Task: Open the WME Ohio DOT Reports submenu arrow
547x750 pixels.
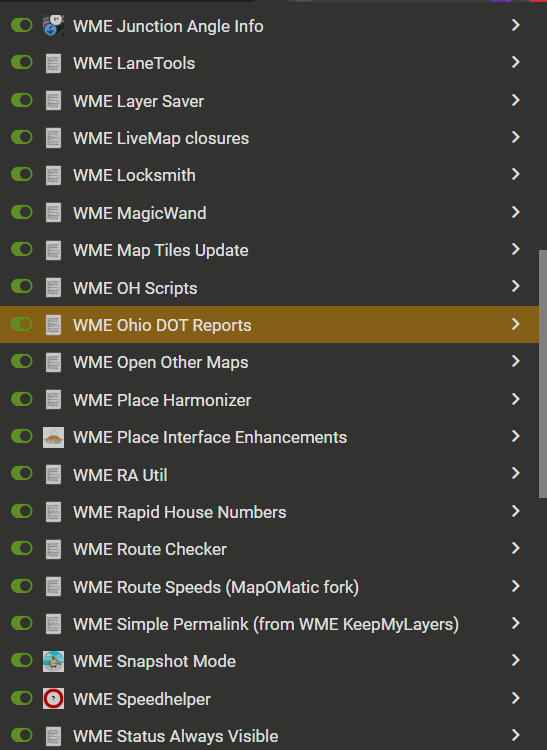Action: pyautogui.click(x=515, y=324)
